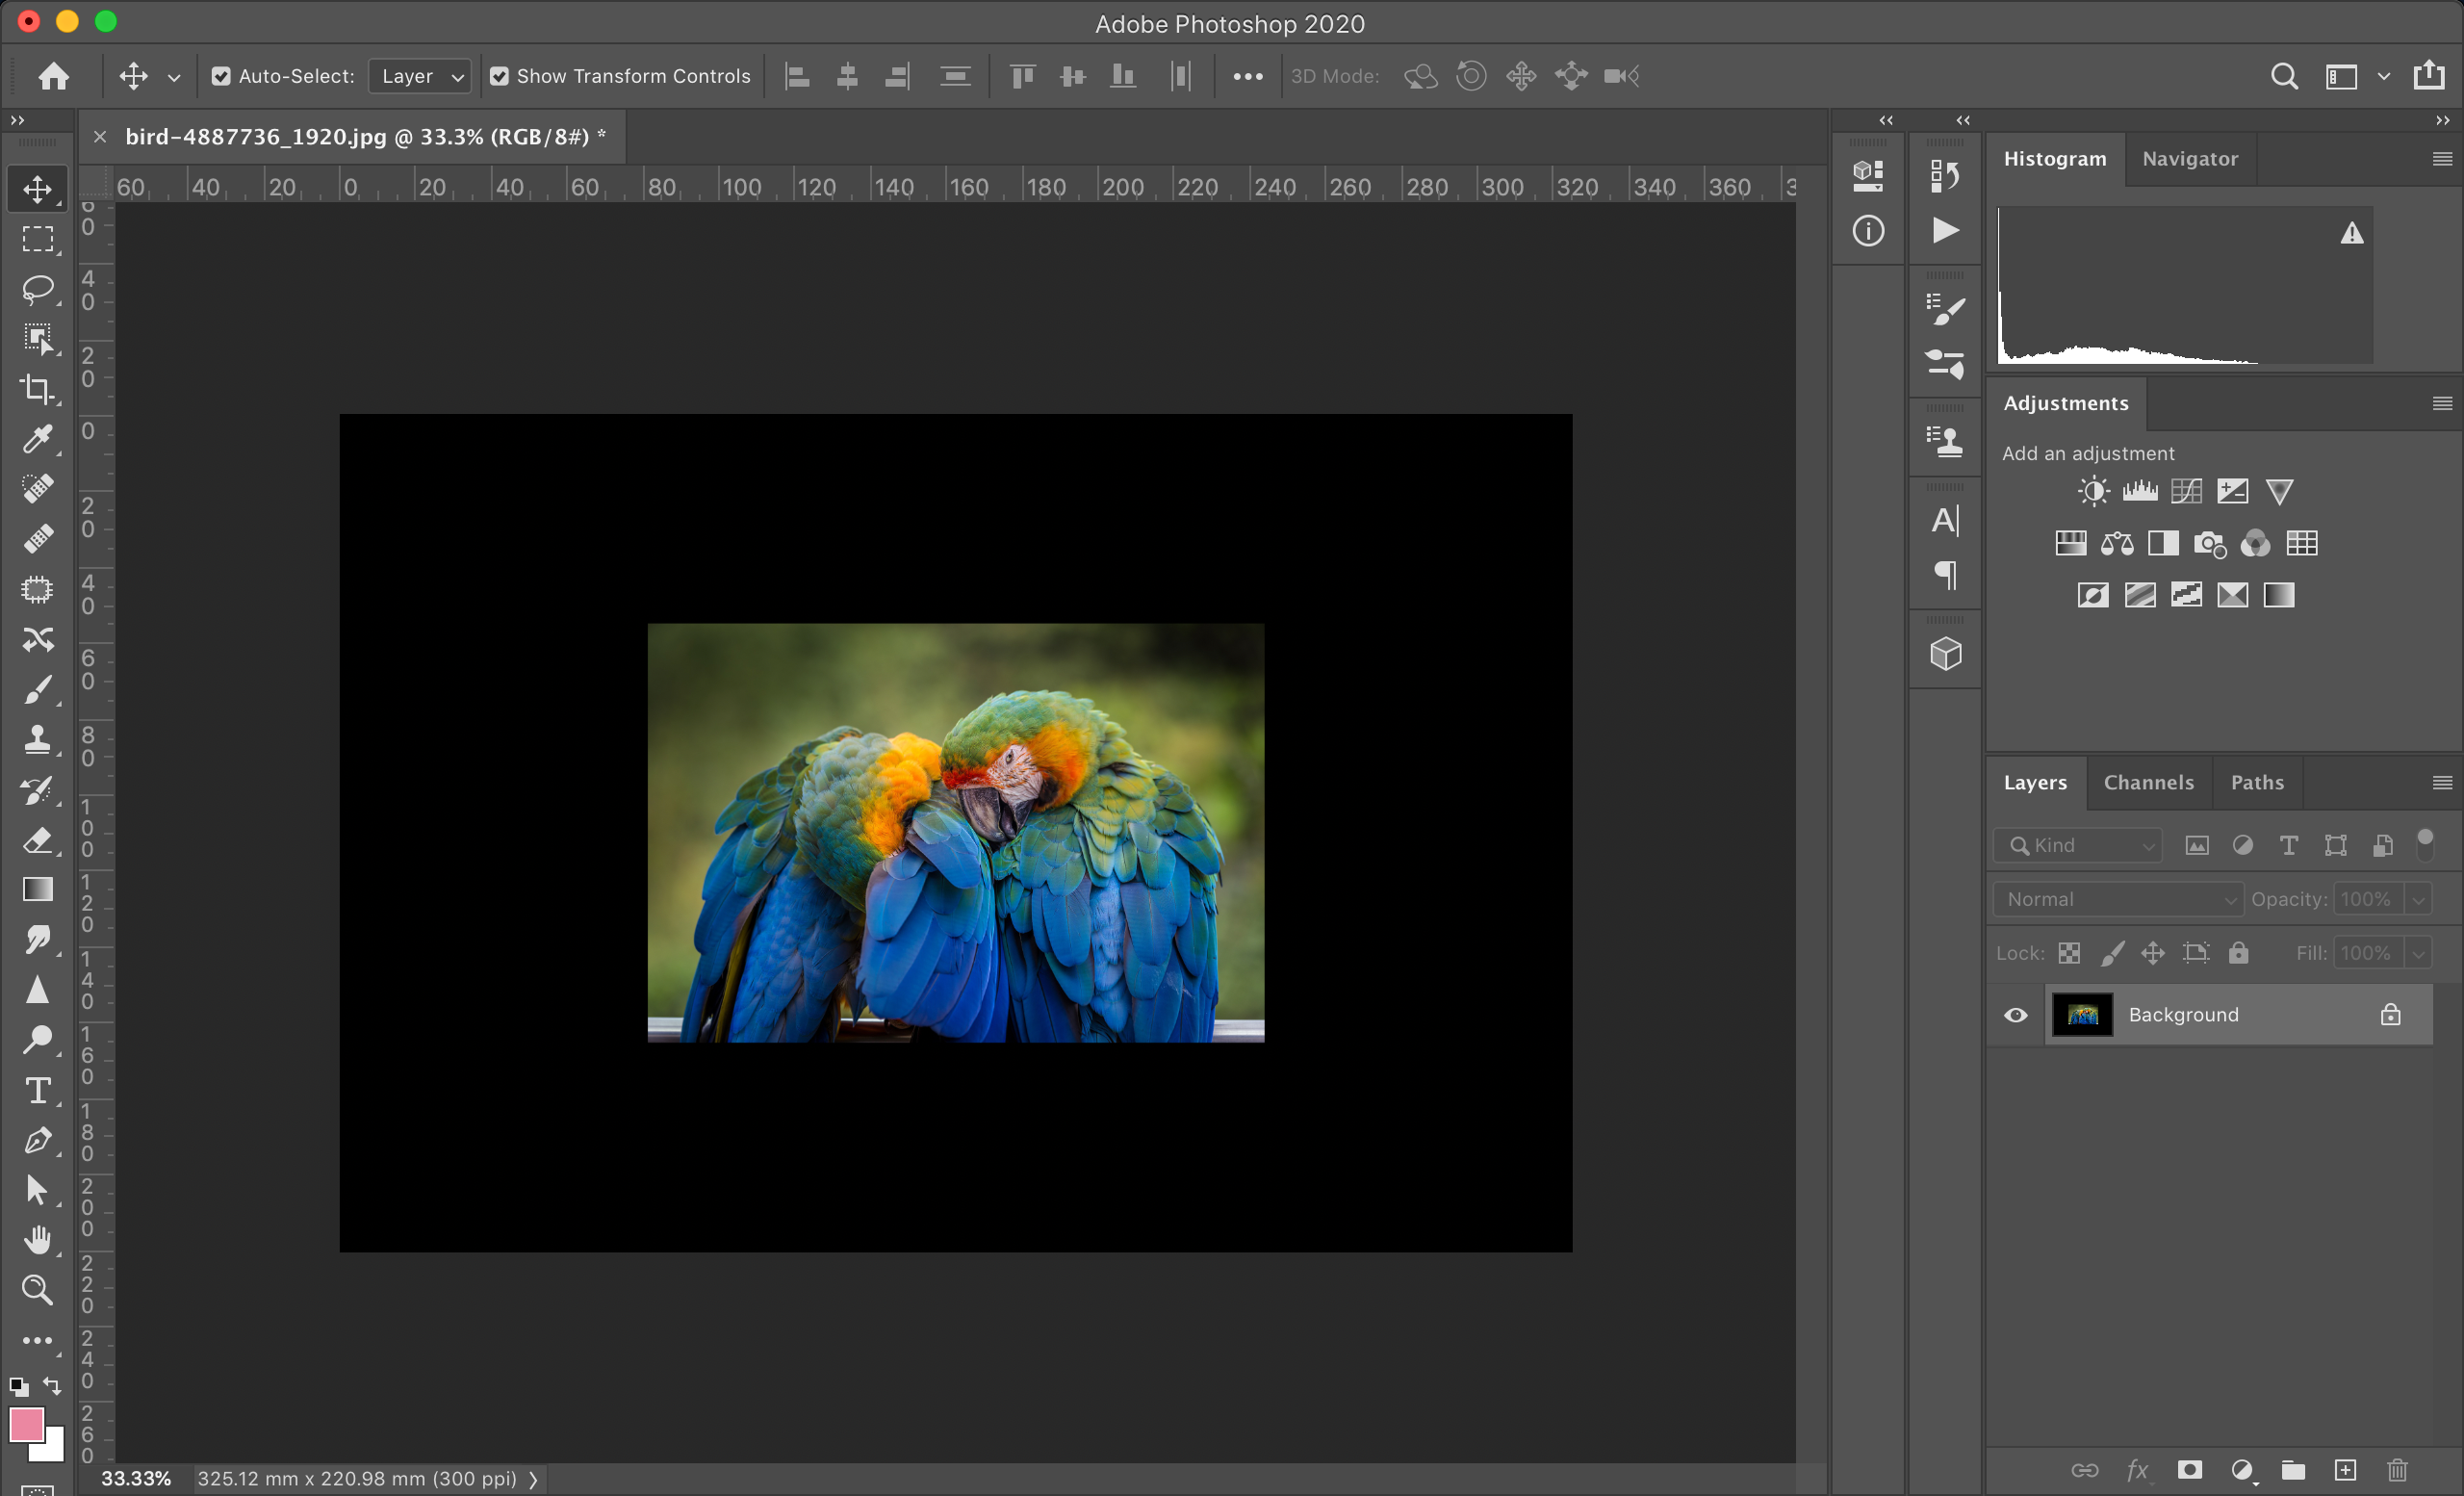2464x1496 pixels.
Task: Click the document tab bird-4887736_1920.jpg
Action: [357, 137]
